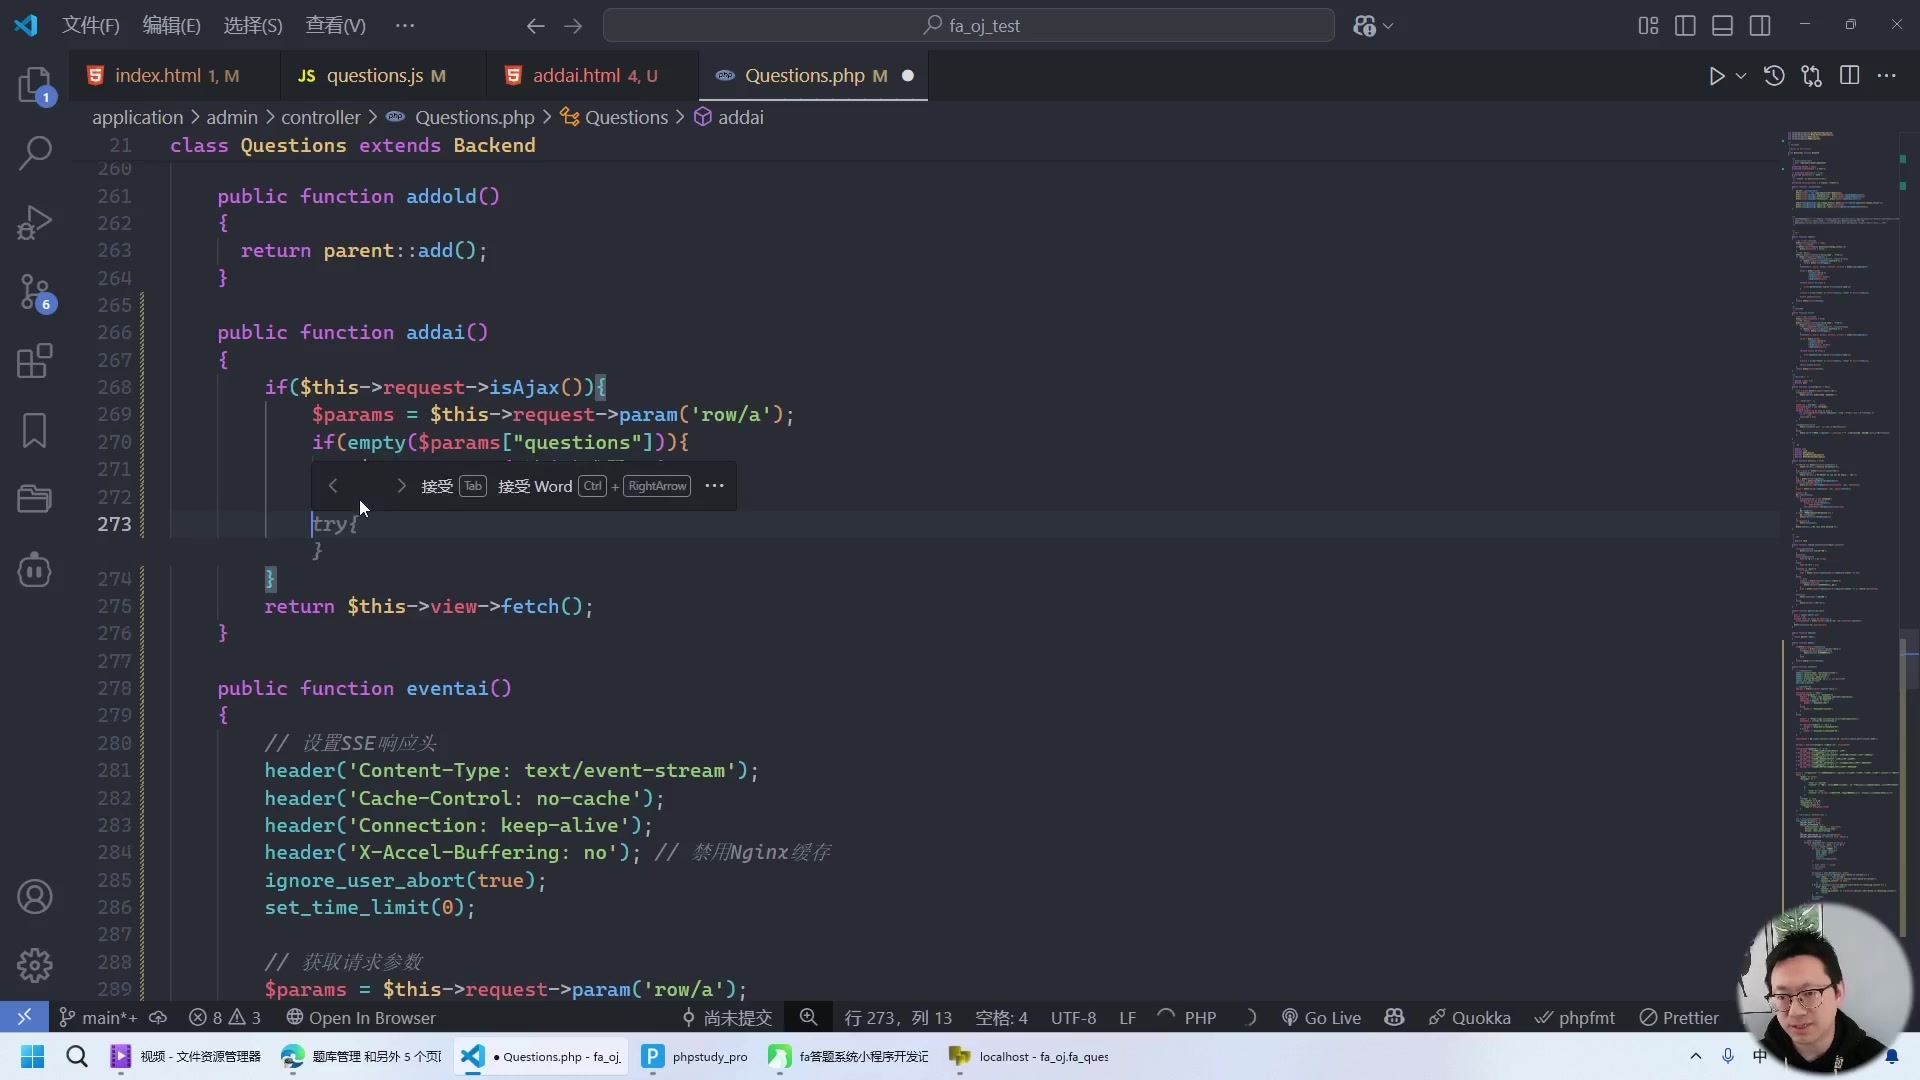Toggle the bottom panel layout
This screenshot has width=1920, height=1080.
tap(1722, 26)
